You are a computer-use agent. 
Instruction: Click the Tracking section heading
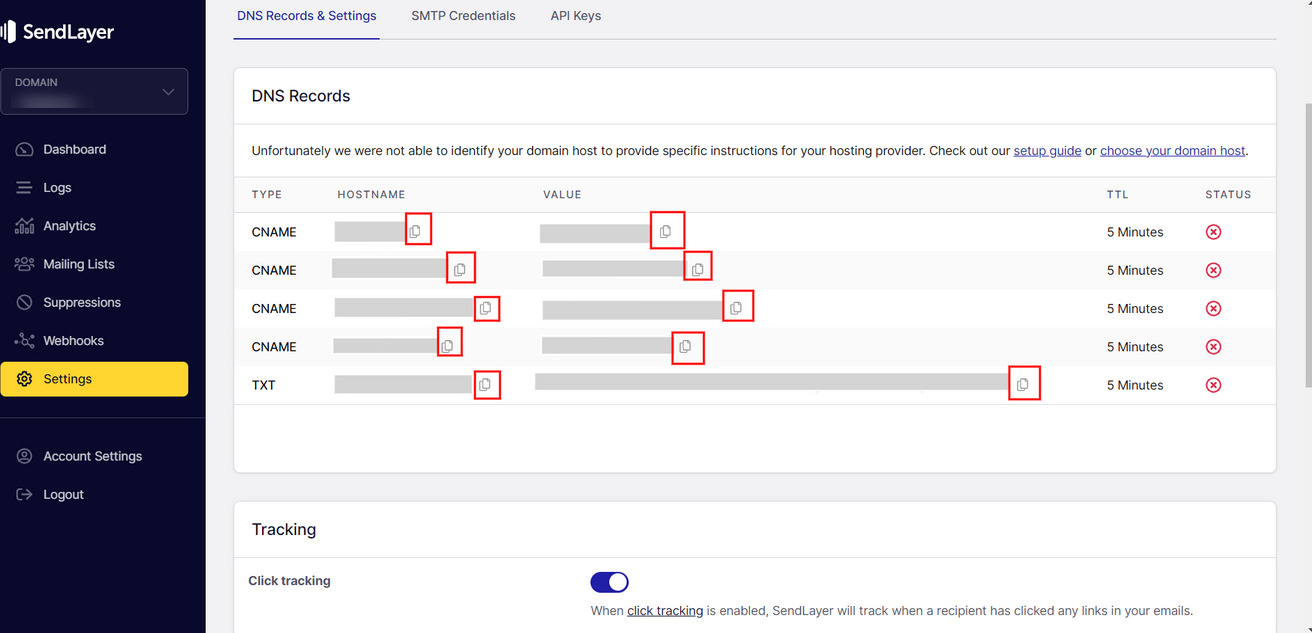coord(284,530)
